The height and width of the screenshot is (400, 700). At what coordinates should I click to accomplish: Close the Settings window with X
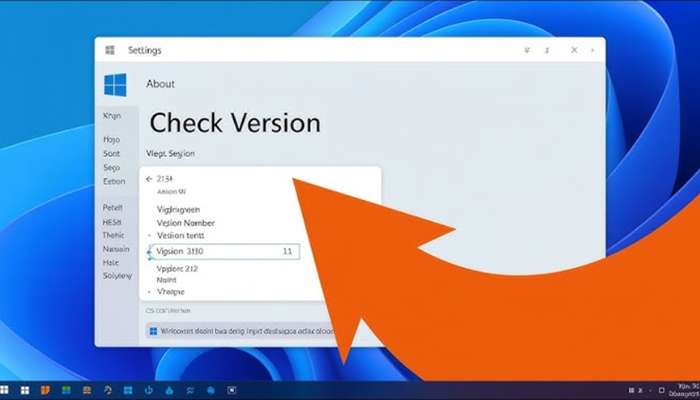574,50
